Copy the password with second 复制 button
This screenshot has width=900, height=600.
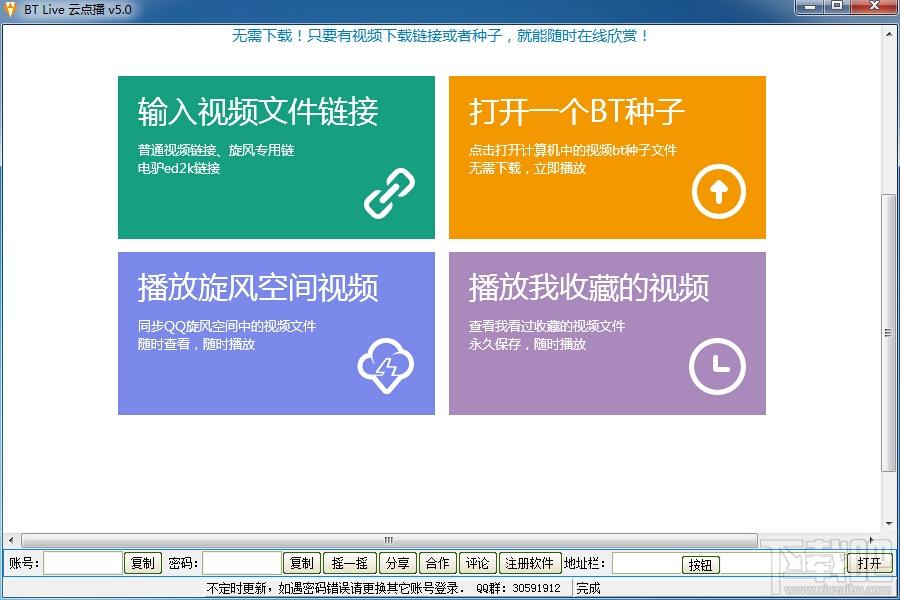click(x=302, y=563)
